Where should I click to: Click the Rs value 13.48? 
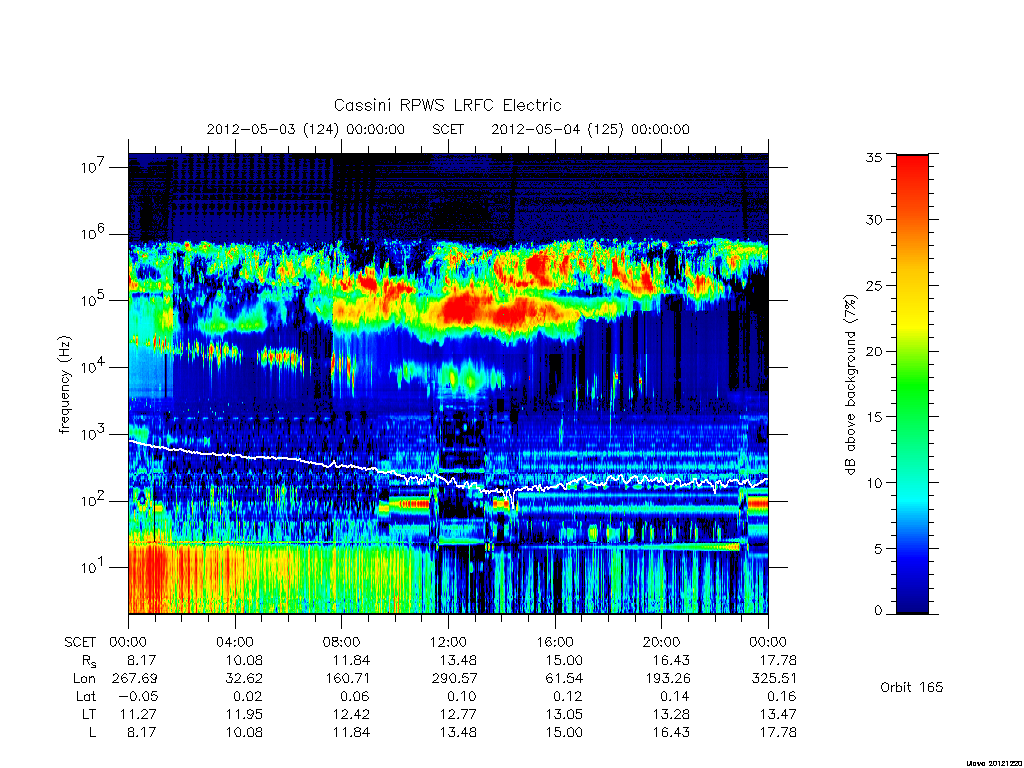pos(458,660)
